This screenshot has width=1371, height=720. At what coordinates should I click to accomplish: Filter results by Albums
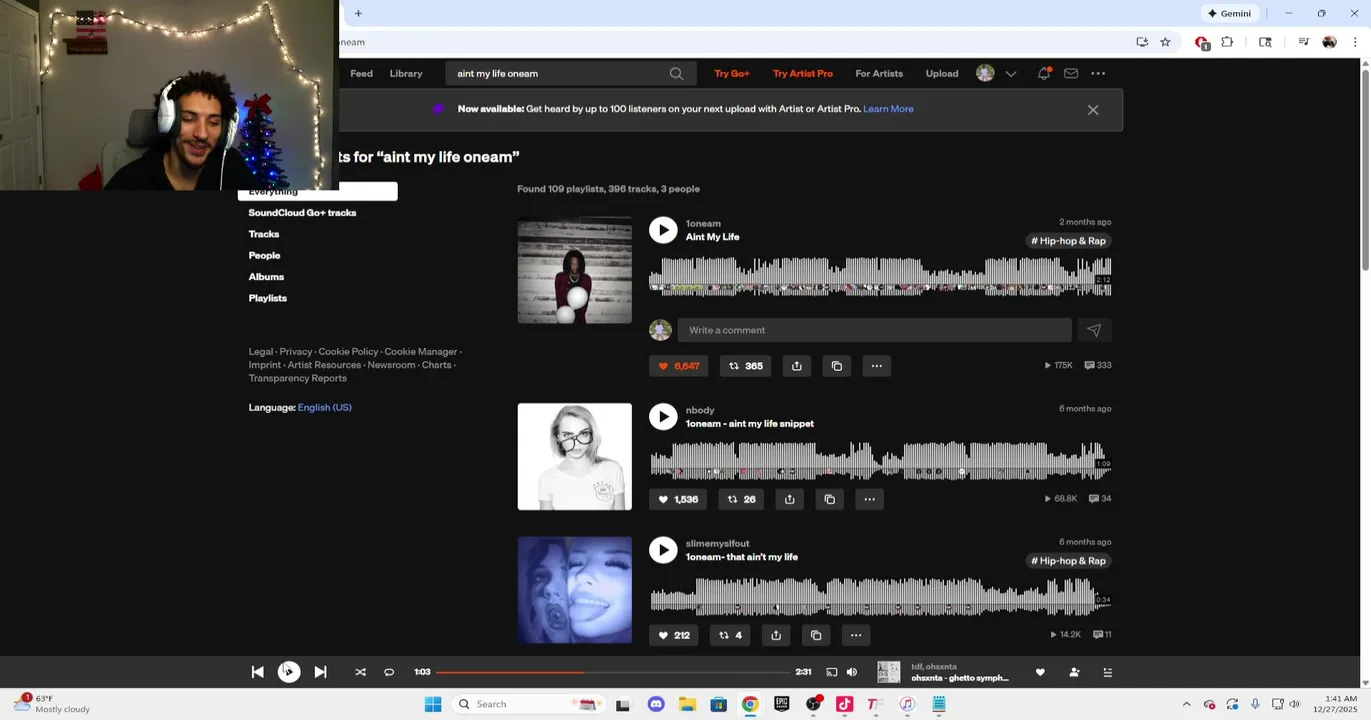point(266,277)
